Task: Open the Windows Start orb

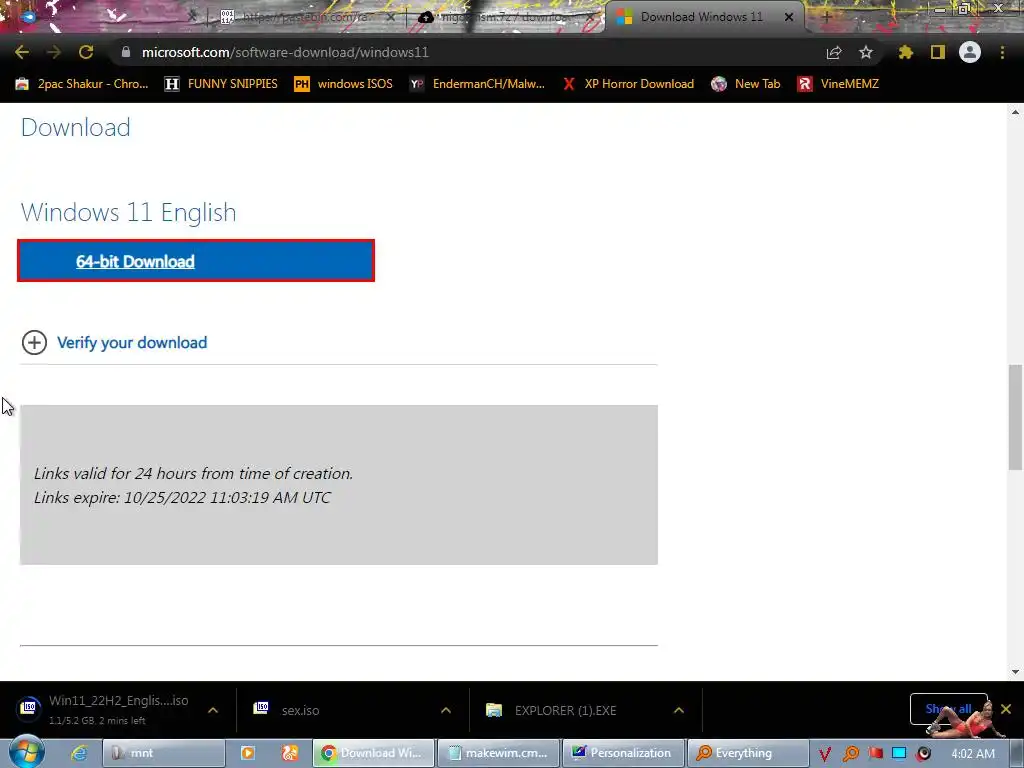Action: (x=26, y=752)
